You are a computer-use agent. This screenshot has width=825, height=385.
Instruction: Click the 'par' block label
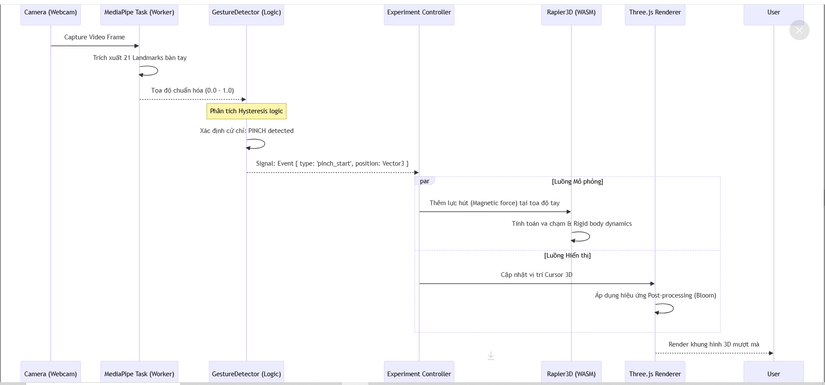[x=425, y=181]
